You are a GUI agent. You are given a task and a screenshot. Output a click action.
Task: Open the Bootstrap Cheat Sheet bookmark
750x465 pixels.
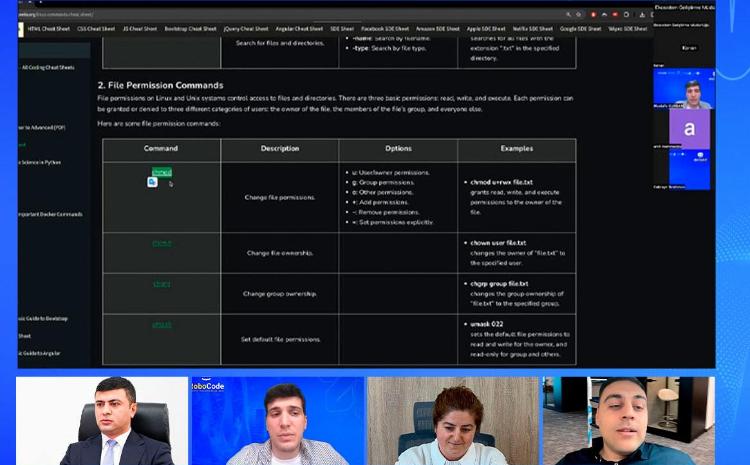[189, 29]
